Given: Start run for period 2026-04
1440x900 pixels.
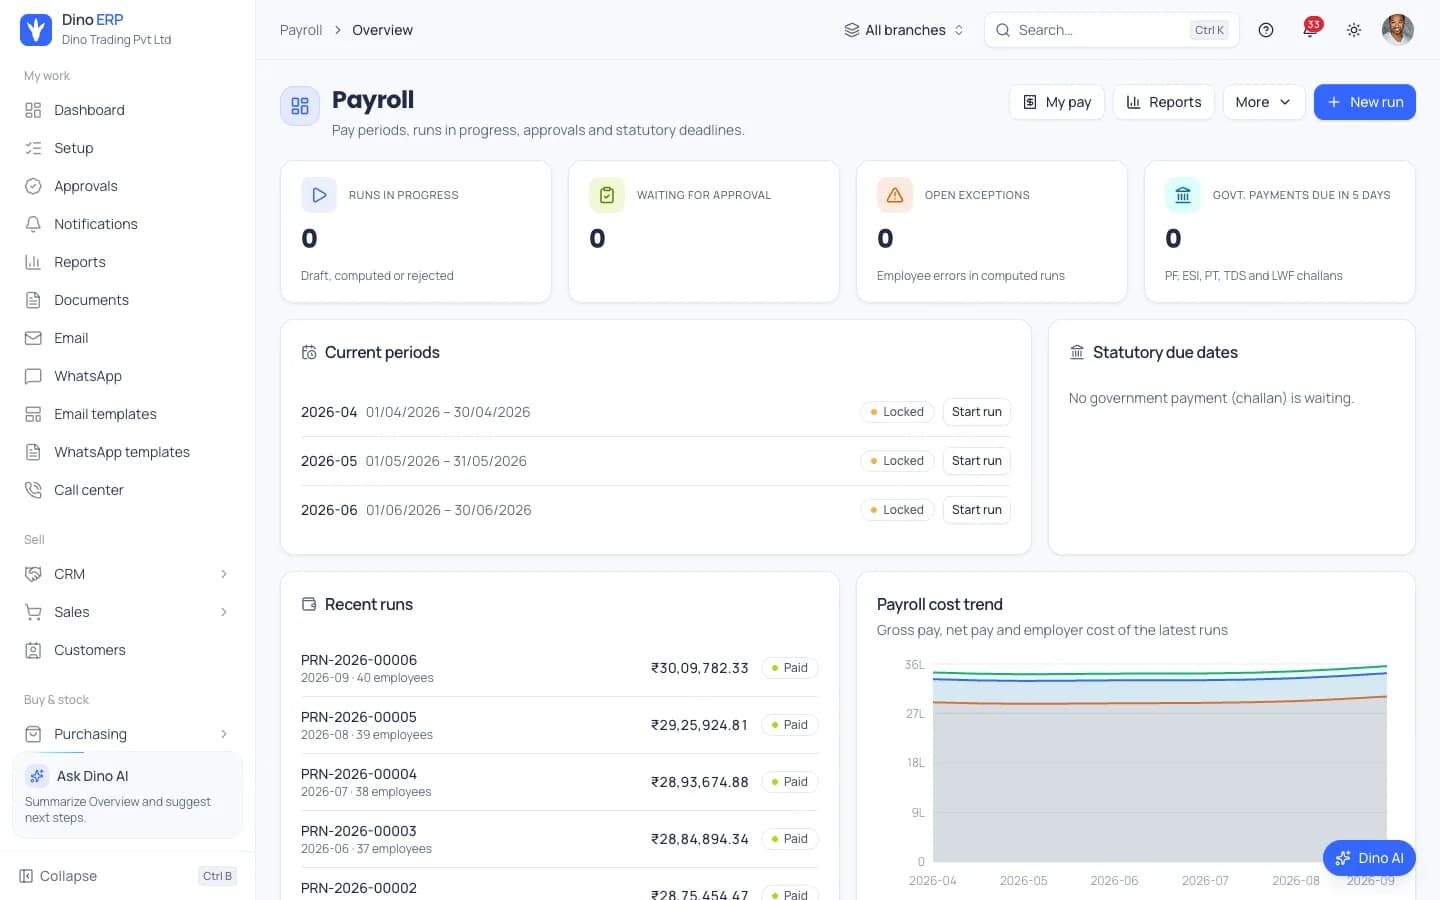Looking at the screenshot, I should click(x=977, y=412).
